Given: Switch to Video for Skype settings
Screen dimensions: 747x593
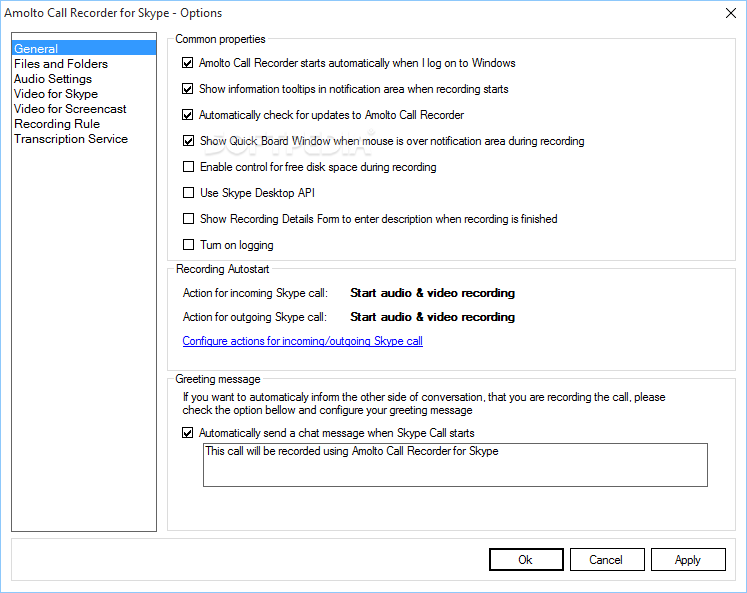Looking at the screenshot, I should [x=56, y=94].
